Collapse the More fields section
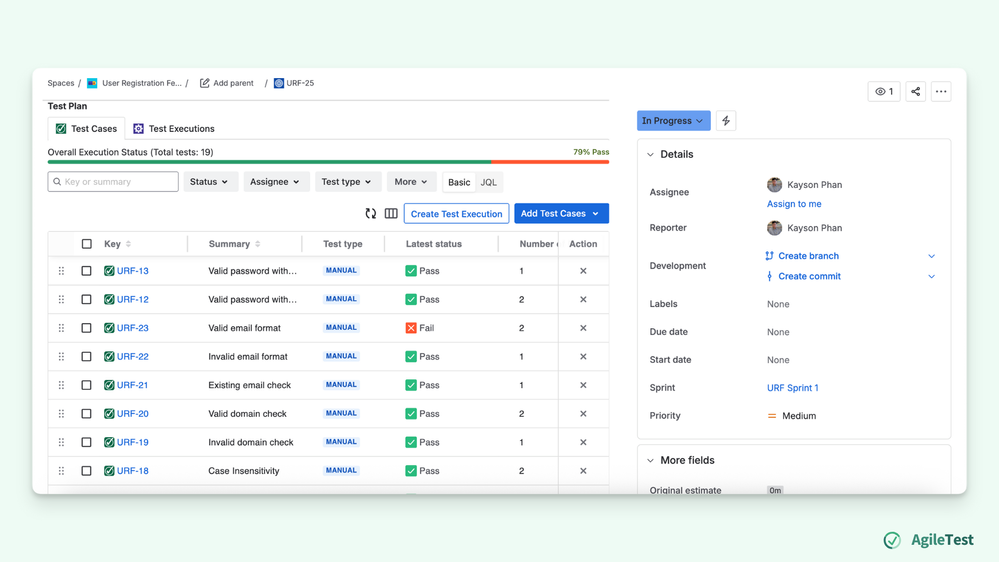This screenshot has height=562, width=999. pyautogui.click(x=650, y=460)
